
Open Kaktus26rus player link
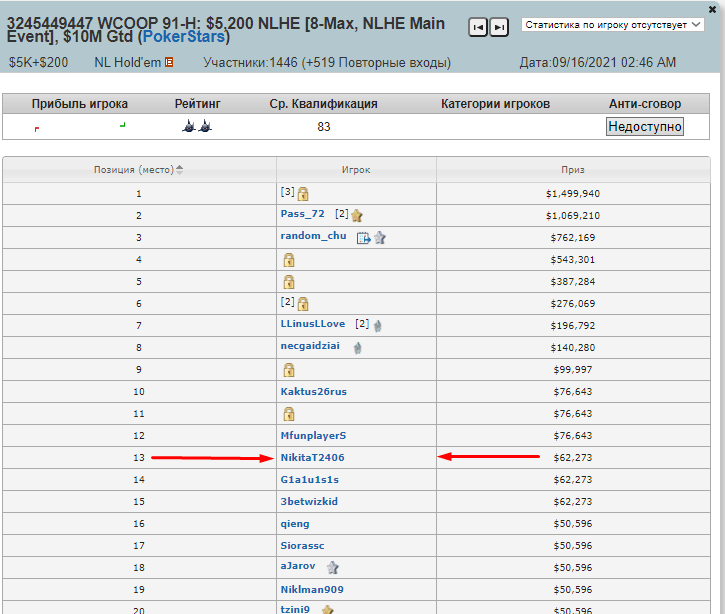pyautogui.click(x=313, y=392)
